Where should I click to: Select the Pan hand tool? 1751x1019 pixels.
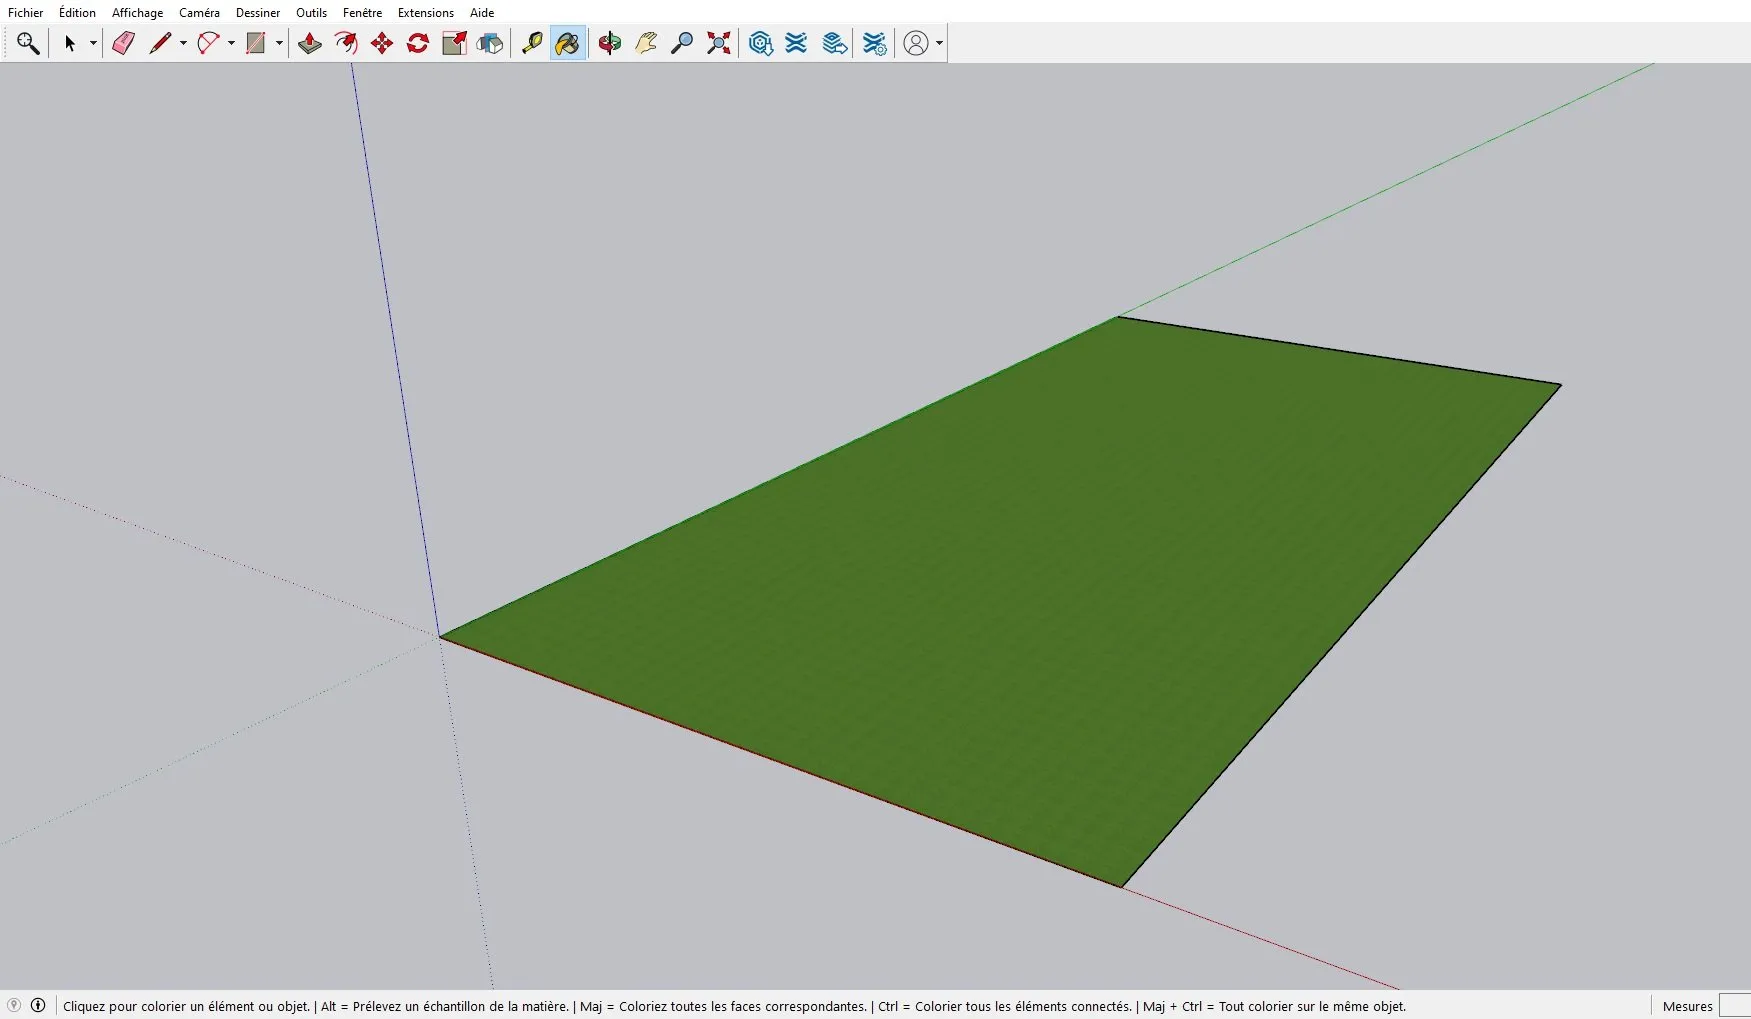(x=646, y=43)
